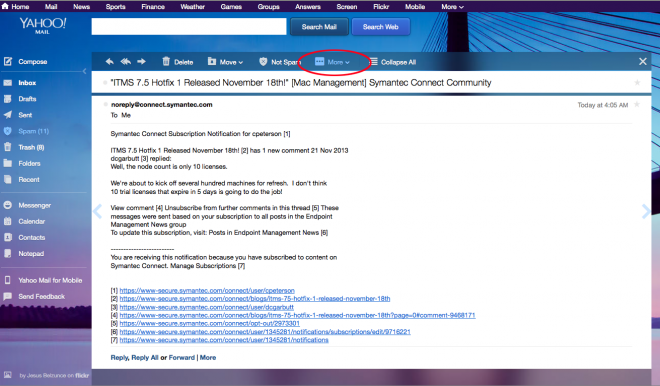Open link [7] user/1345281/notifications
The width and height of the screenshot is (660, 386).
pos(224,340)
